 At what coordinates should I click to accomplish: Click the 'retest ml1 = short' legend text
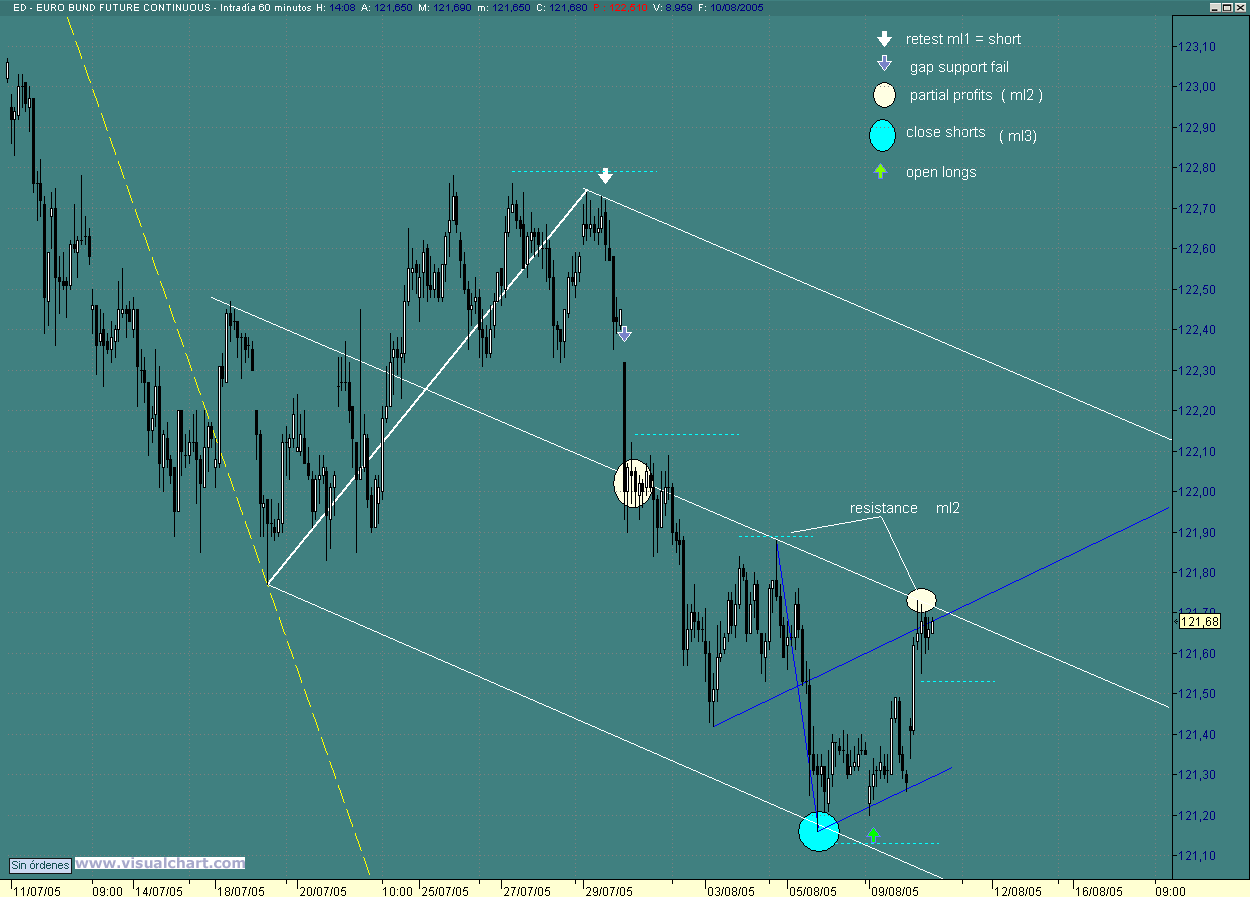963,39
